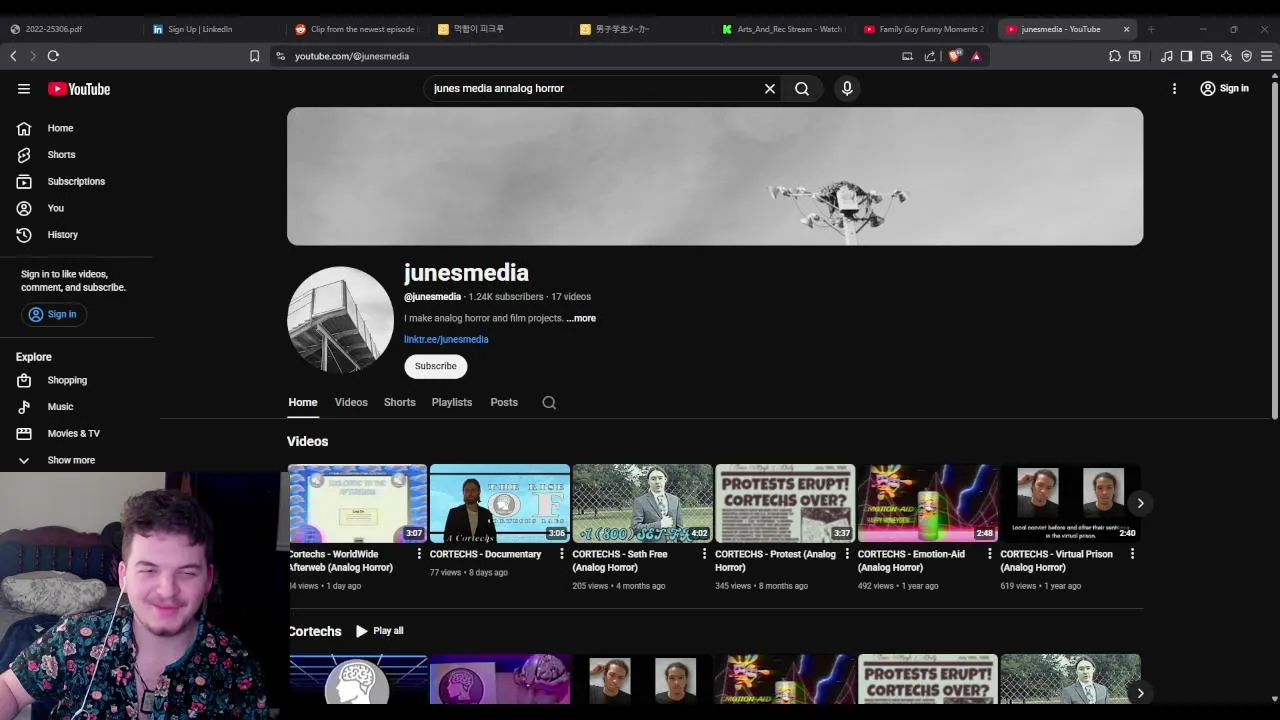Open the Shopping icon under Explore
This screenshot has height=720, width=1280.
(24, 380)
